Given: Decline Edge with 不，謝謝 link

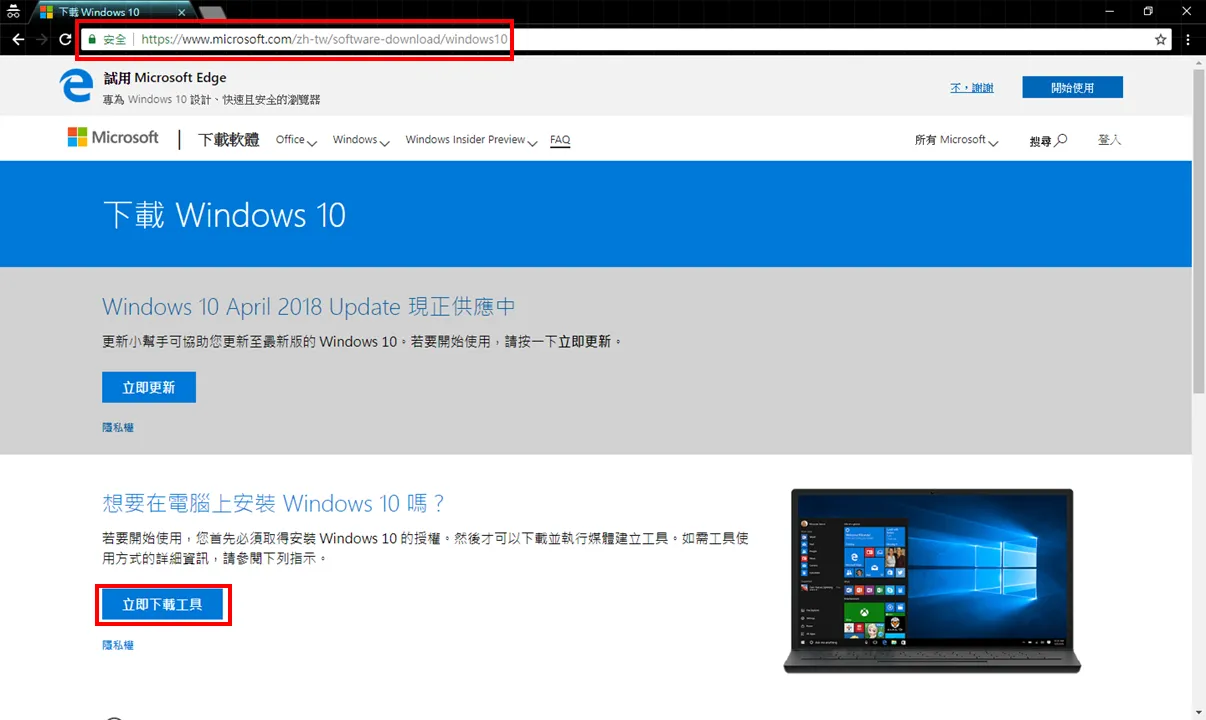Looking at the screenshot, I should click(972, 88).
